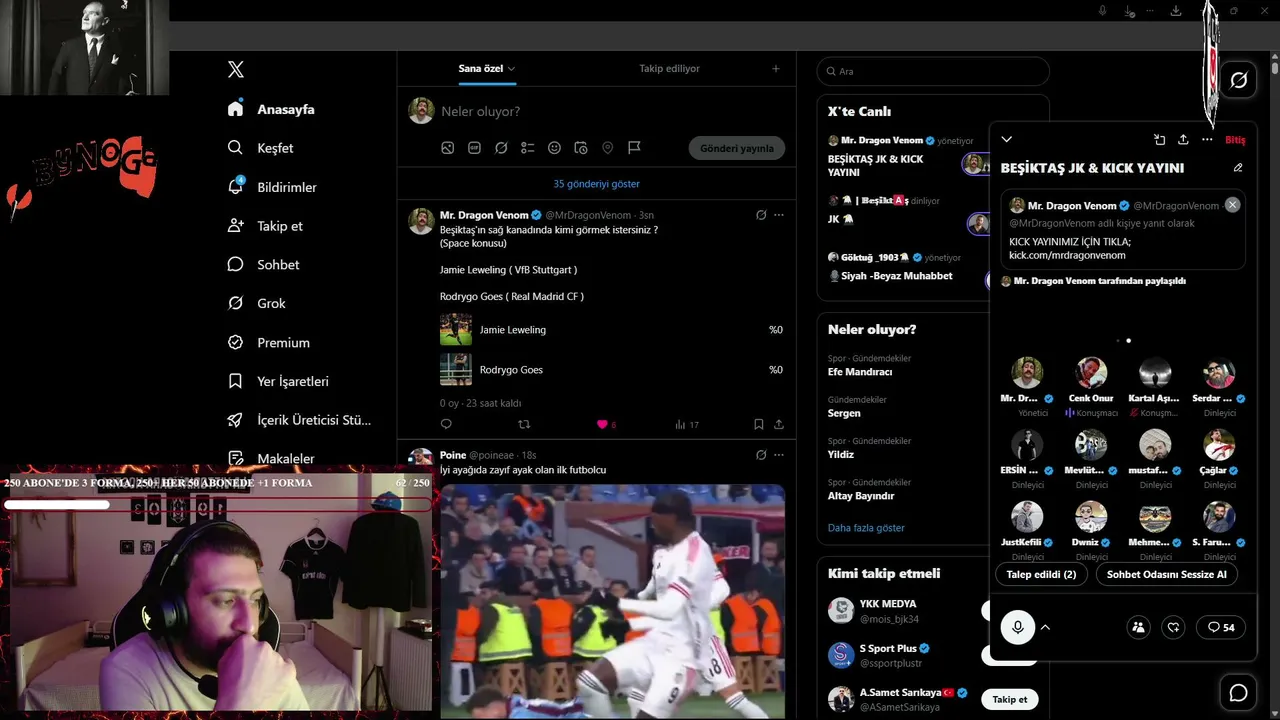Bookmark Mr. Dragon Venom's poll post
This screenshot has width=1280, height=720.
pyautogui.click(x=759, y=424)
